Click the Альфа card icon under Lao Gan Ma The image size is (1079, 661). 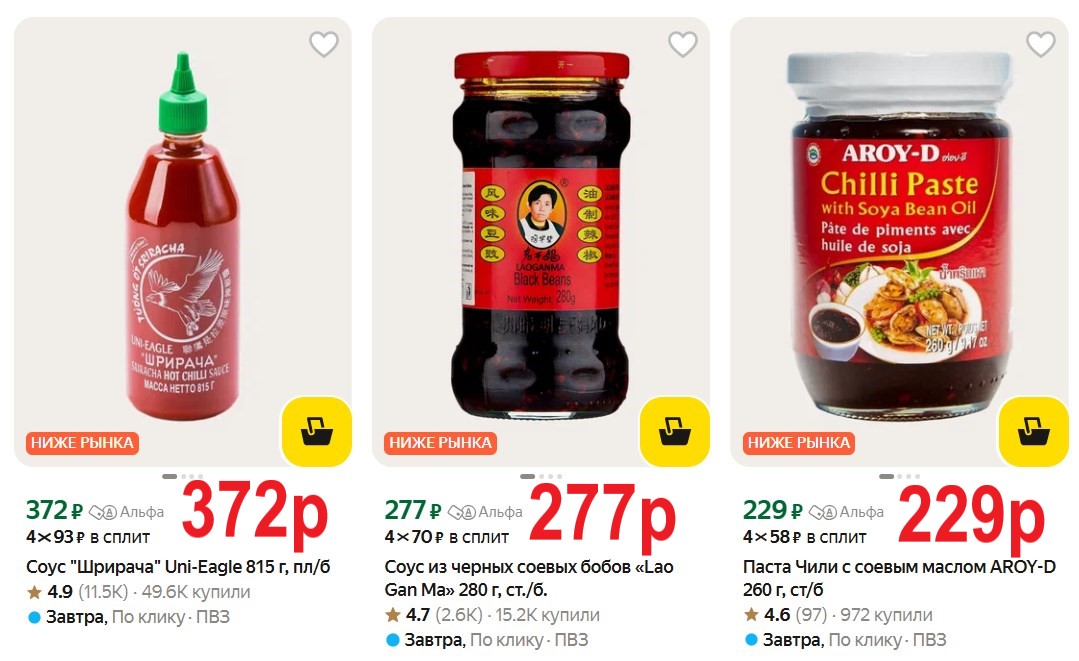(x=462, y=512)
